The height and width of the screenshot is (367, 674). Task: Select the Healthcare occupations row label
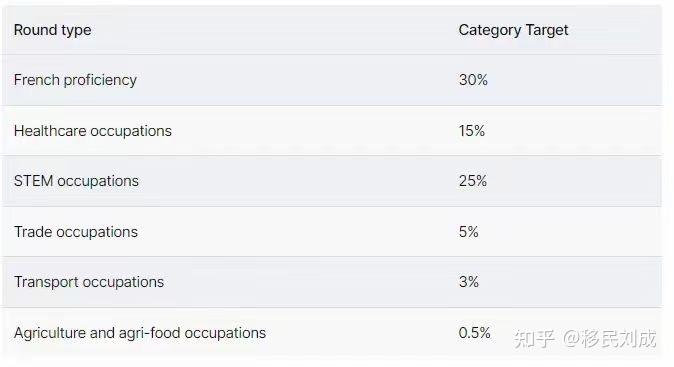pos(92,131)
